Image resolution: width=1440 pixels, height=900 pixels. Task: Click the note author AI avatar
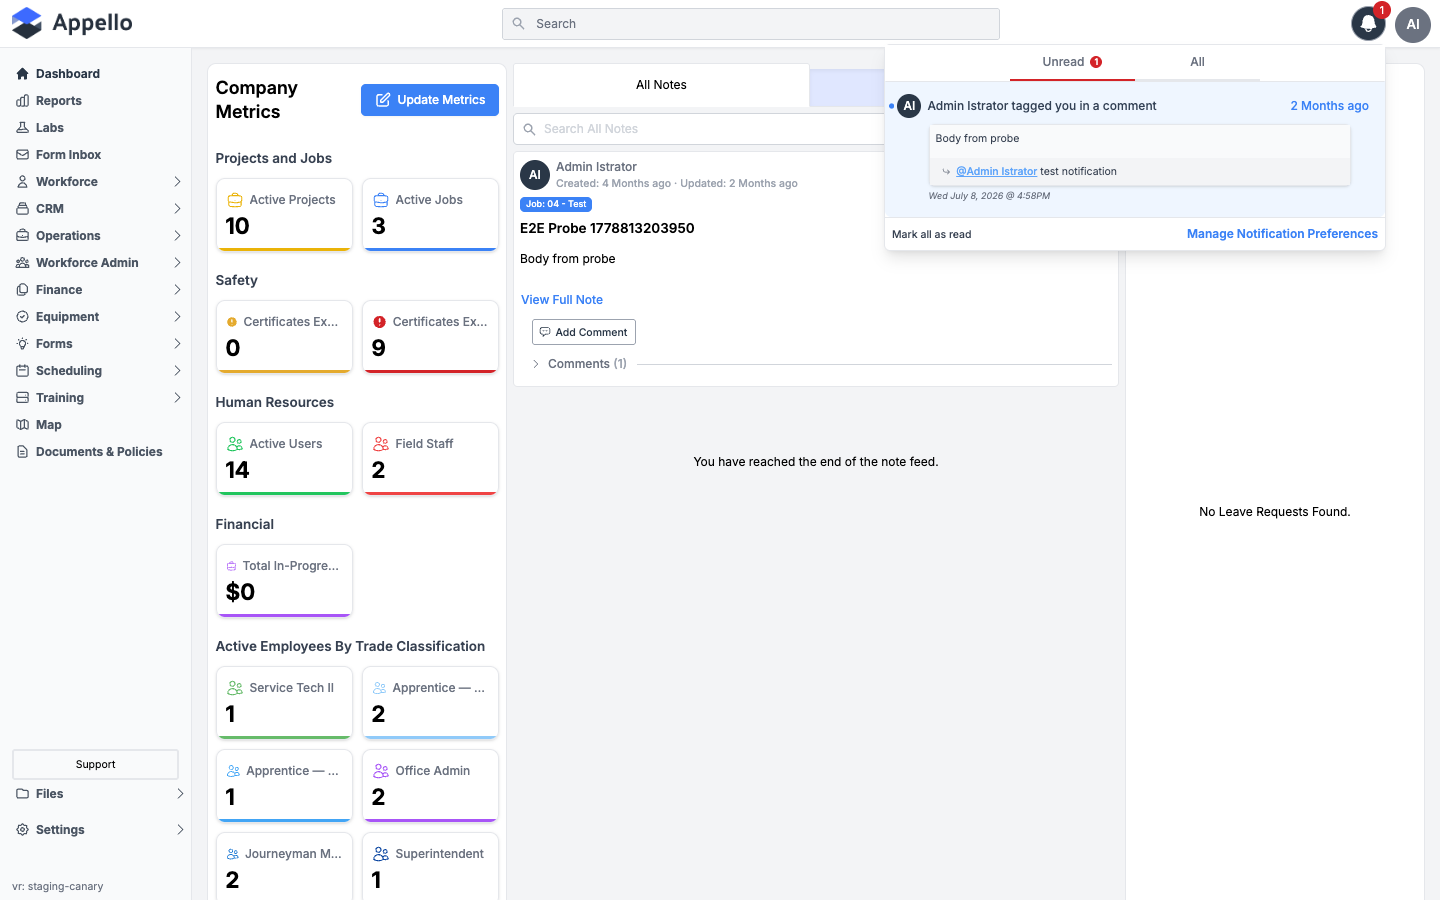[535, 175]
